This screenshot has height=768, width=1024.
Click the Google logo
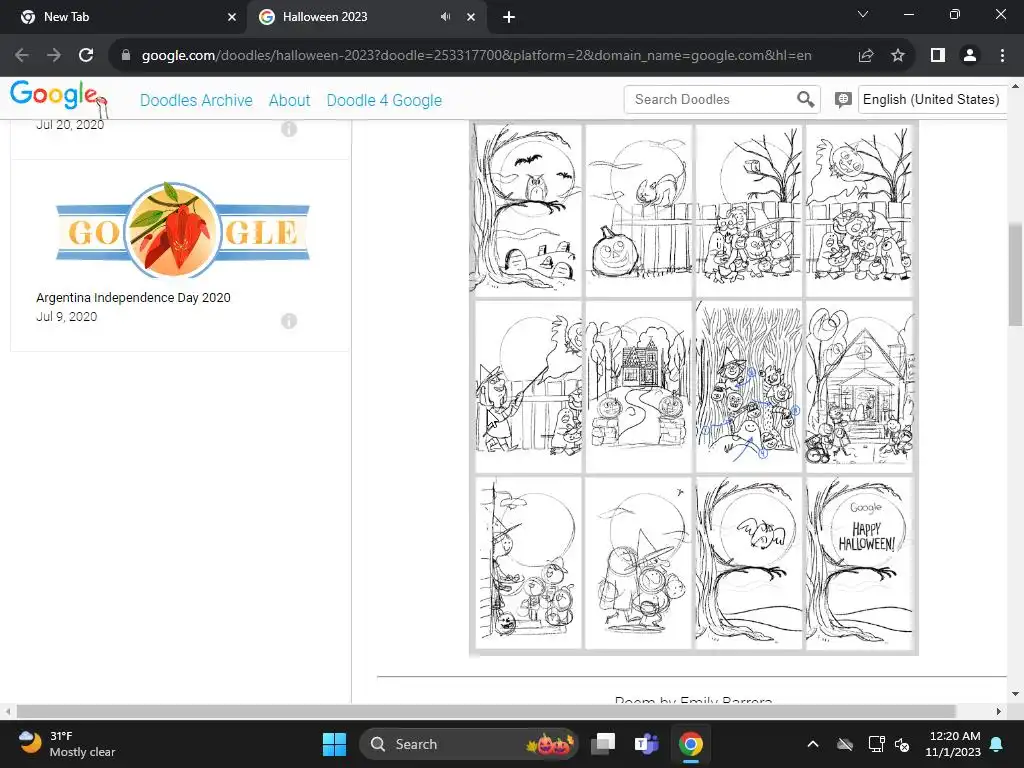tap(58, 99)
